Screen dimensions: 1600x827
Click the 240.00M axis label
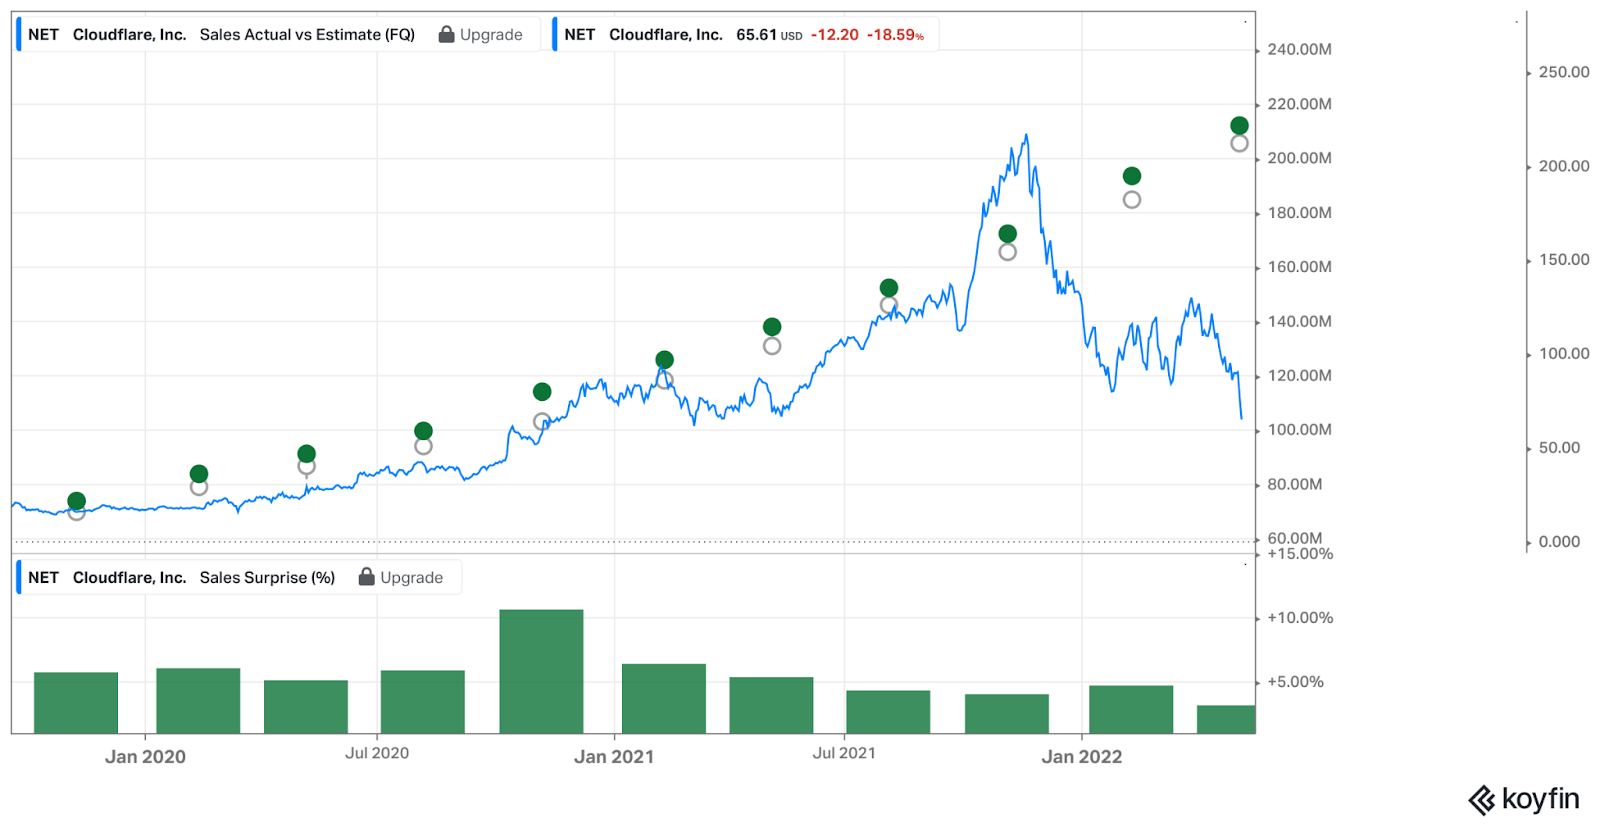1299,49
